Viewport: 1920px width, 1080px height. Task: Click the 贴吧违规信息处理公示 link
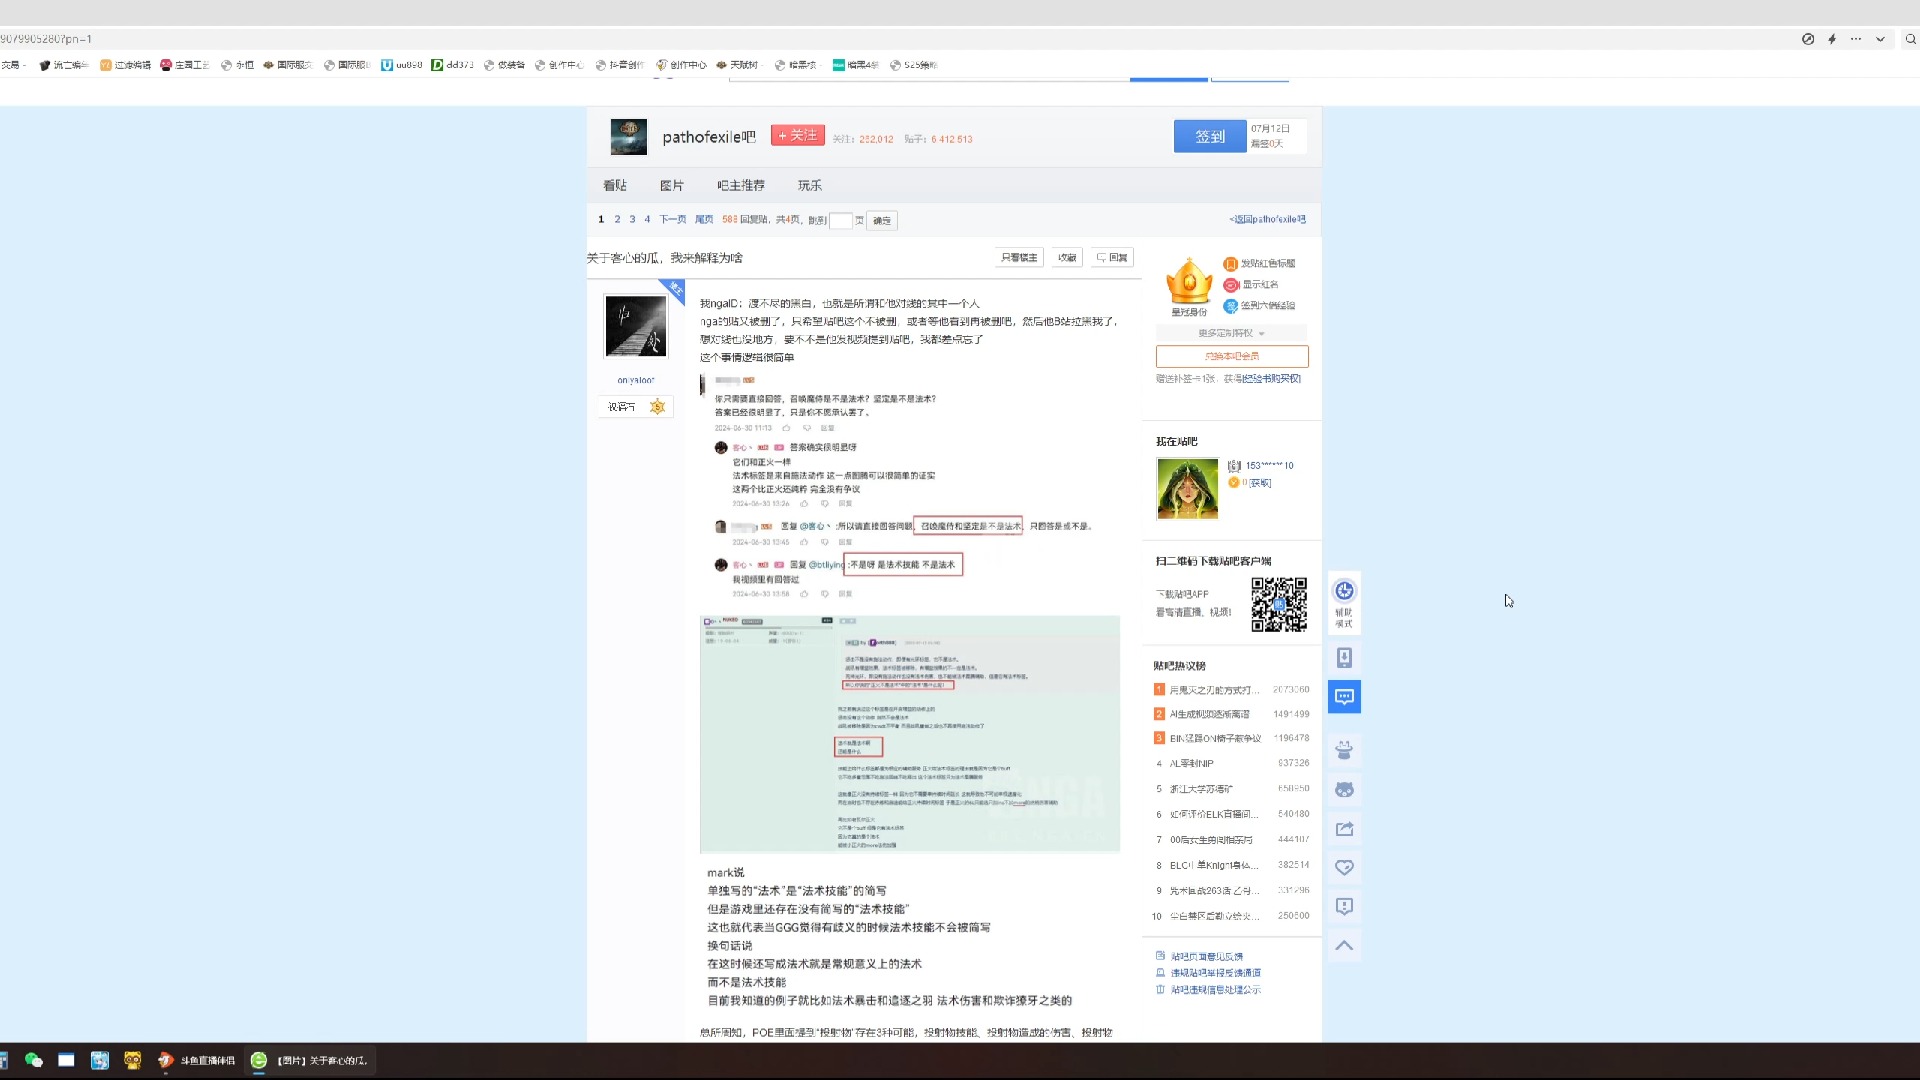click(x=1215, y=990)
